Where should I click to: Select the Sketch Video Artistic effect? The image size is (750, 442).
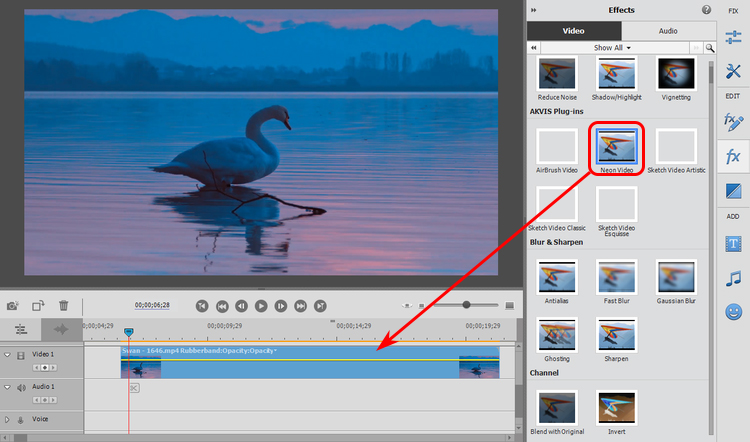[676, 148]
